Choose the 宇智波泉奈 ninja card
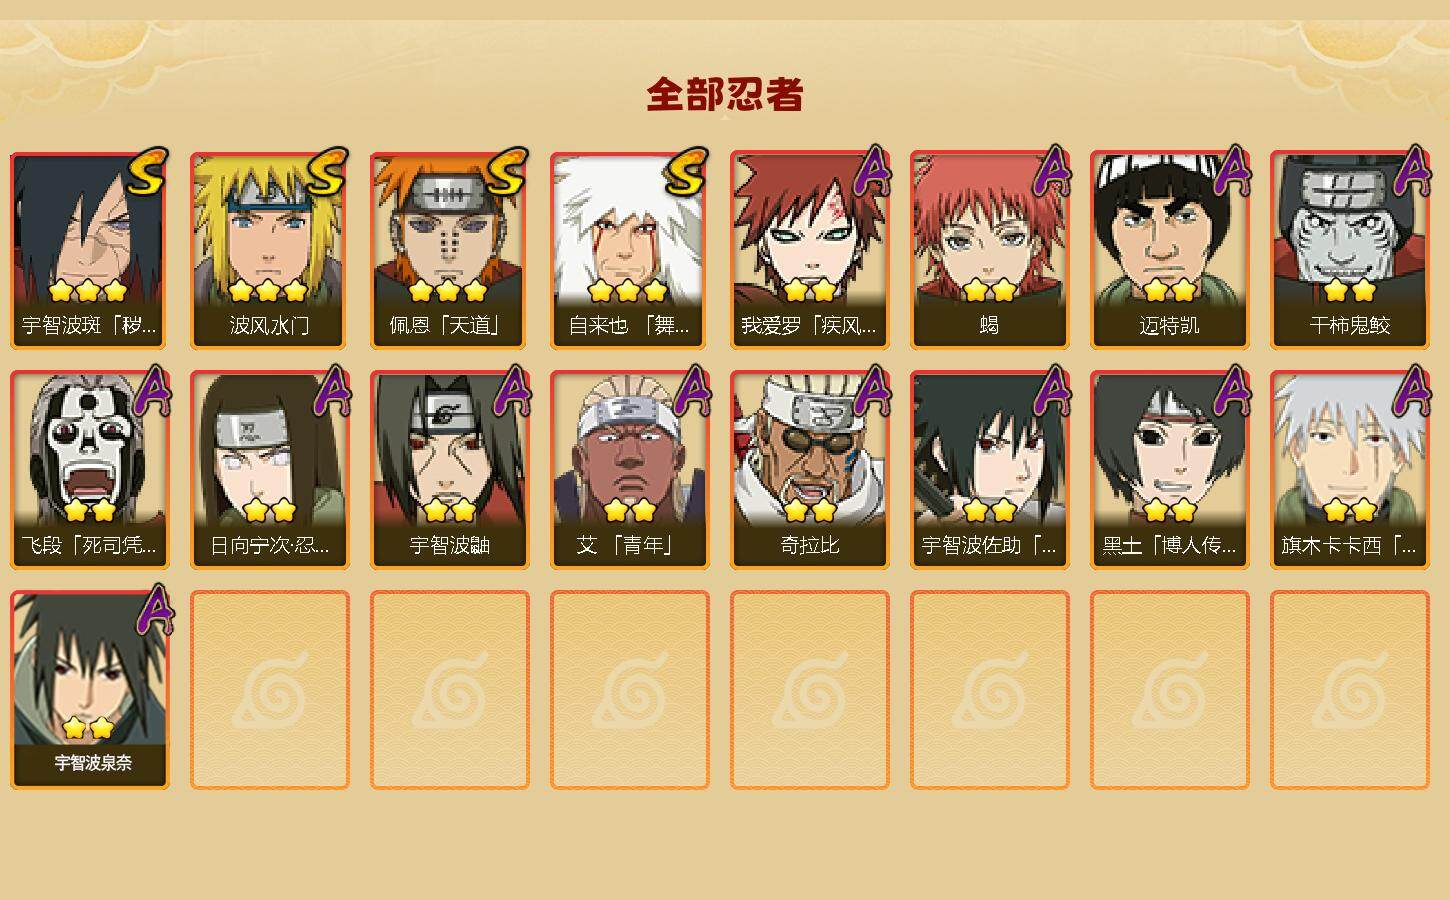The width and height of the screenshot is (1450, 900). point(90,690)
